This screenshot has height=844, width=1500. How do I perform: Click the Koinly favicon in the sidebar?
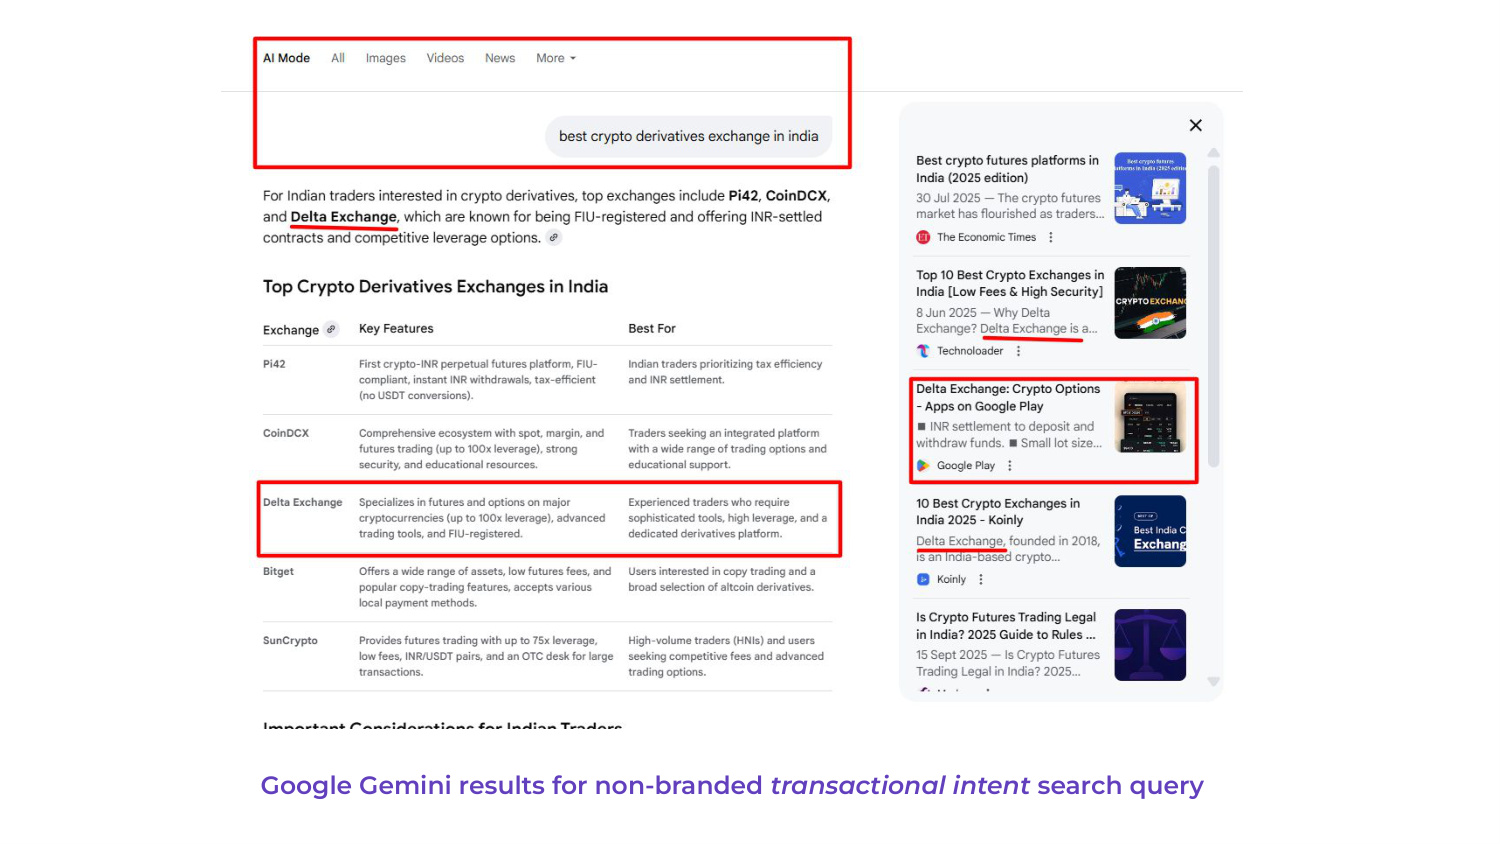point(923,579)
